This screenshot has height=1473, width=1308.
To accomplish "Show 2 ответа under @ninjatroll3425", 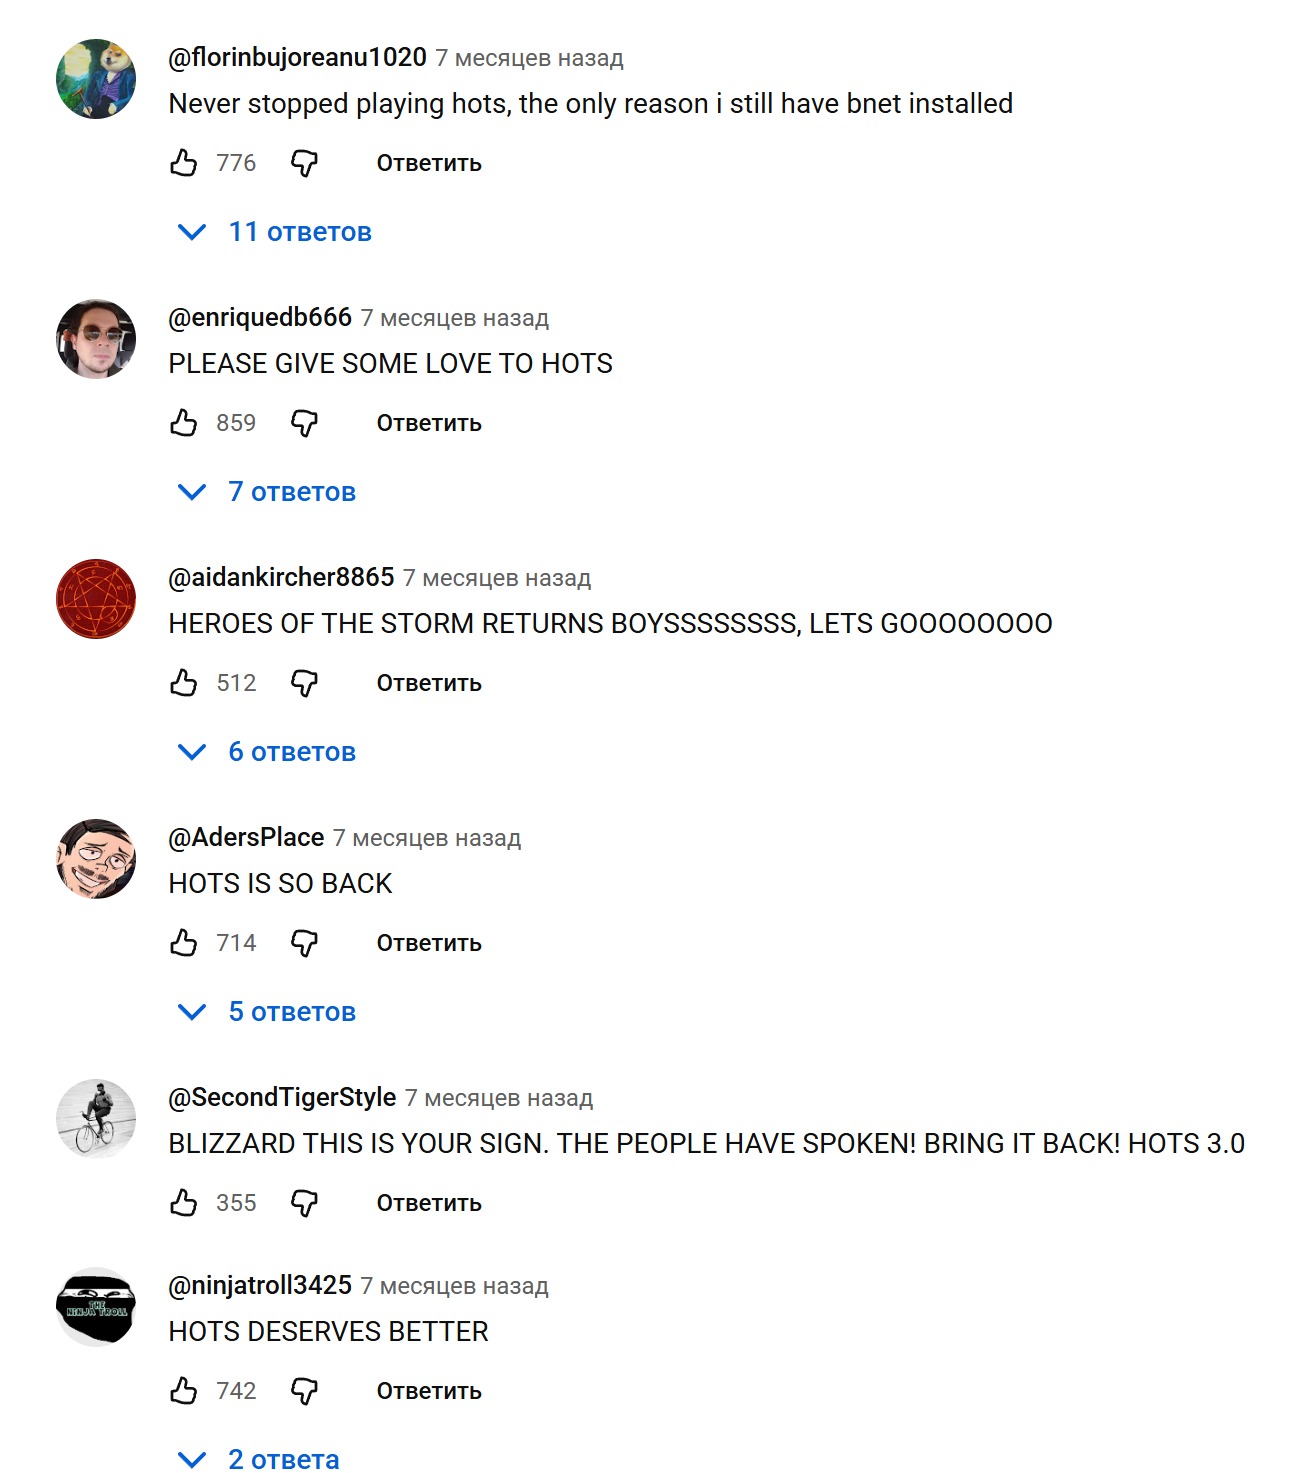I will pos(258,1458).
